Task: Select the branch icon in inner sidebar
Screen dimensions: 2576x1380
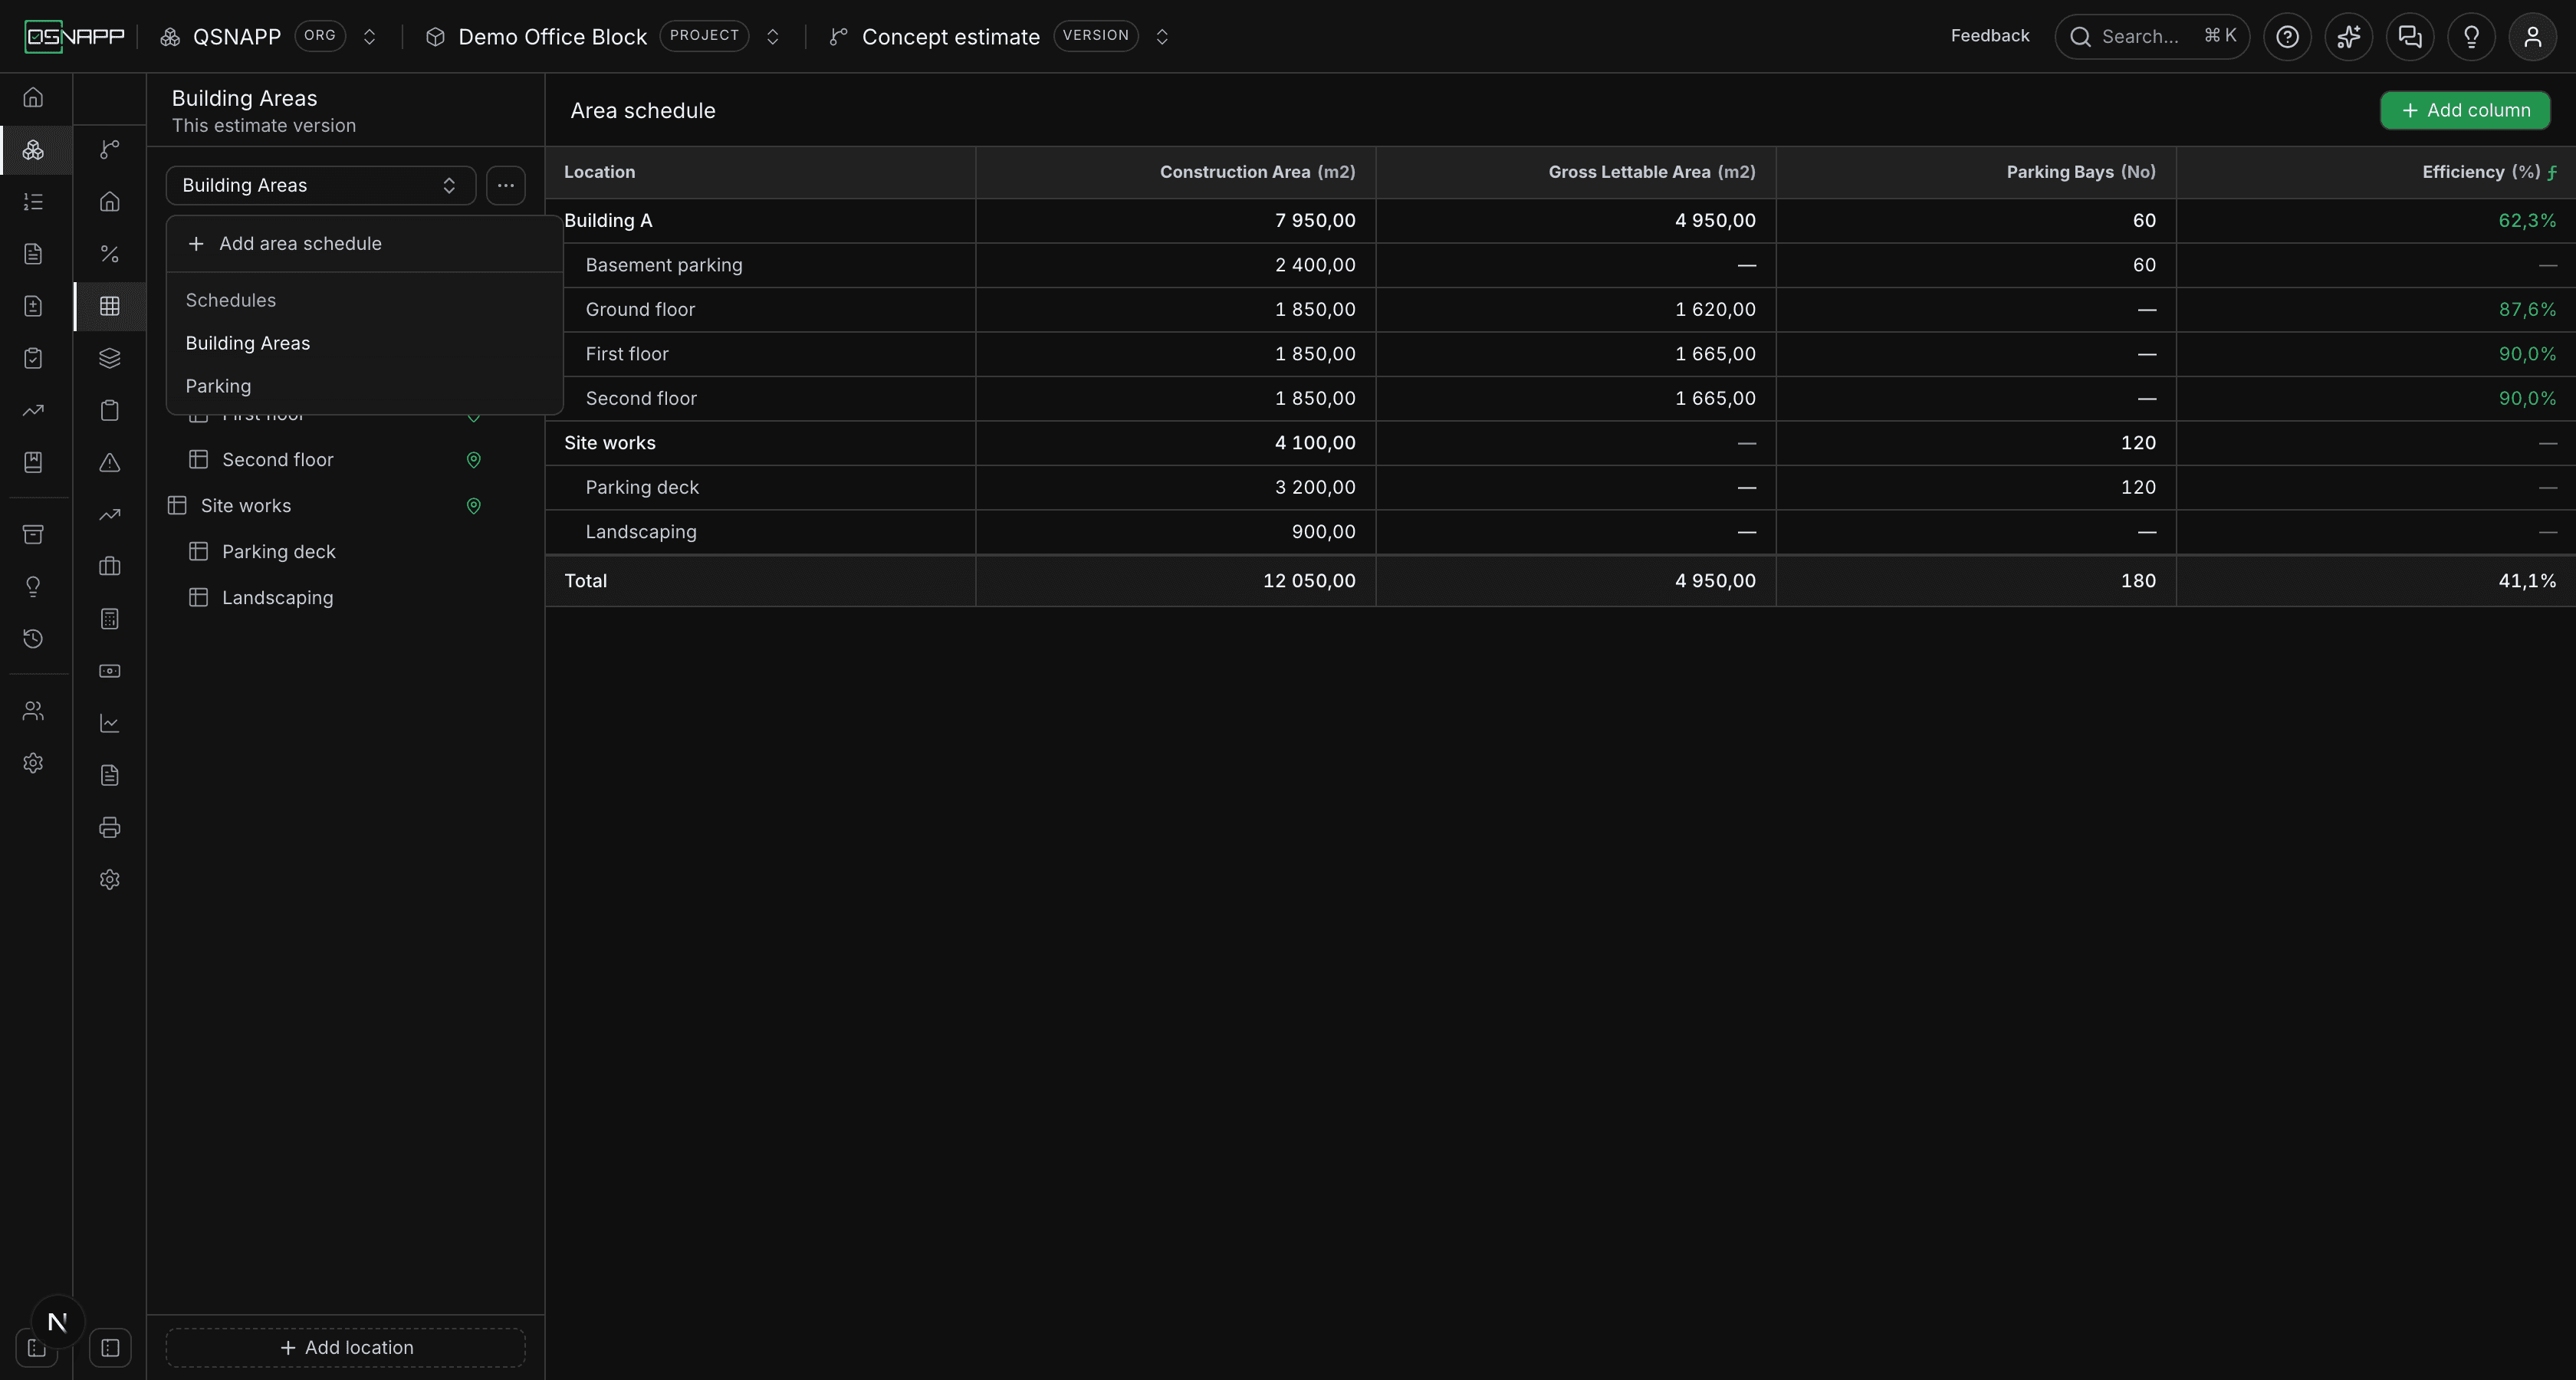Action: [110, 150]
